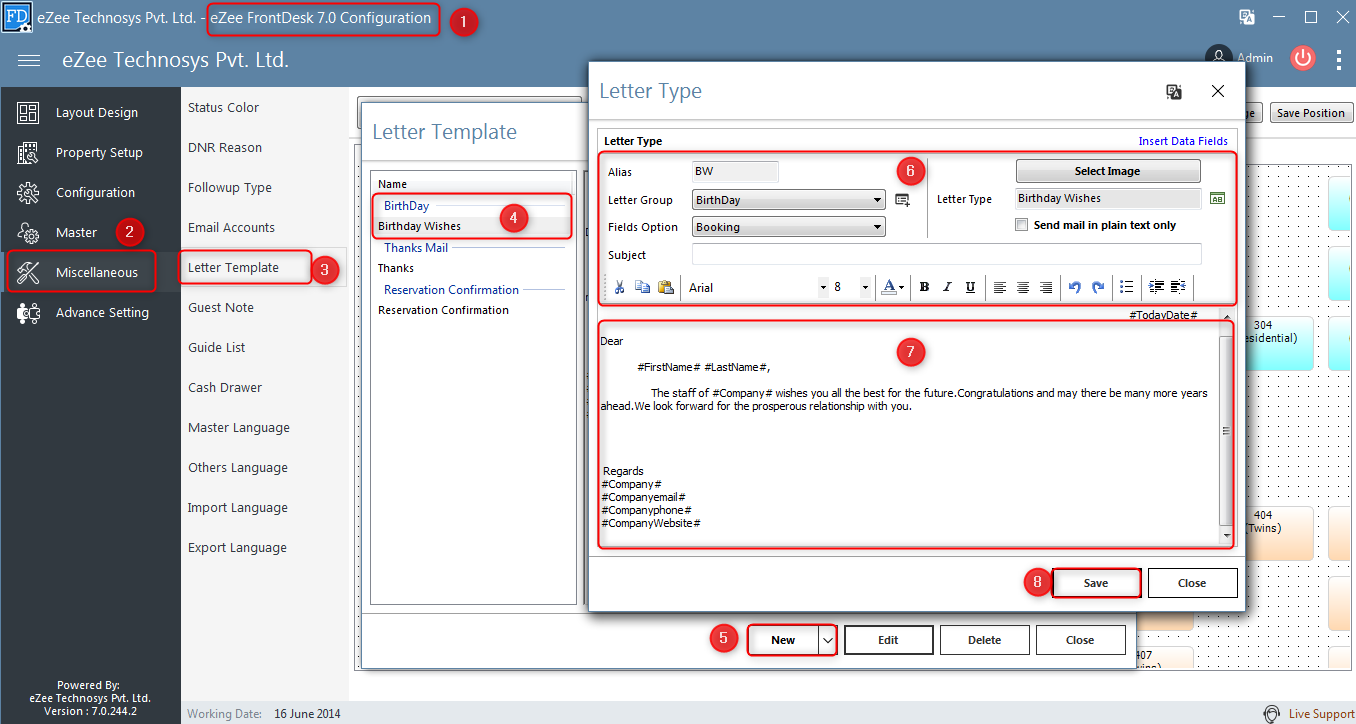
Task: Click Save Position button
Action: click(1310, 113)
